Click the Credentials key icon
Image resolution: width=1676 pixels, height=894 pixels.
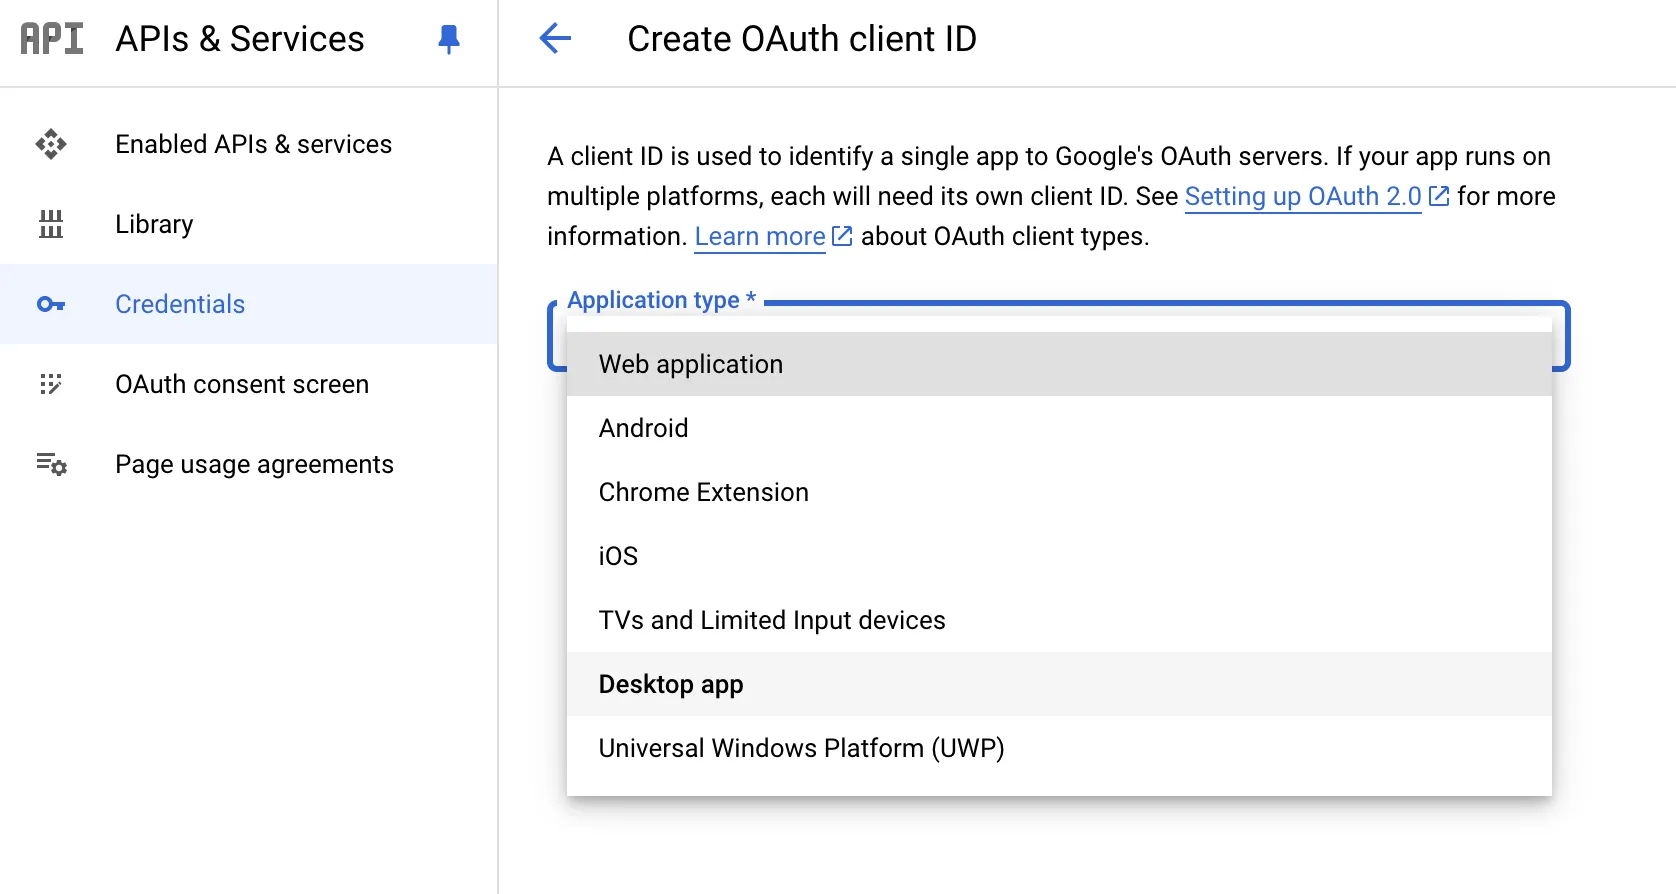coord(51,304)
